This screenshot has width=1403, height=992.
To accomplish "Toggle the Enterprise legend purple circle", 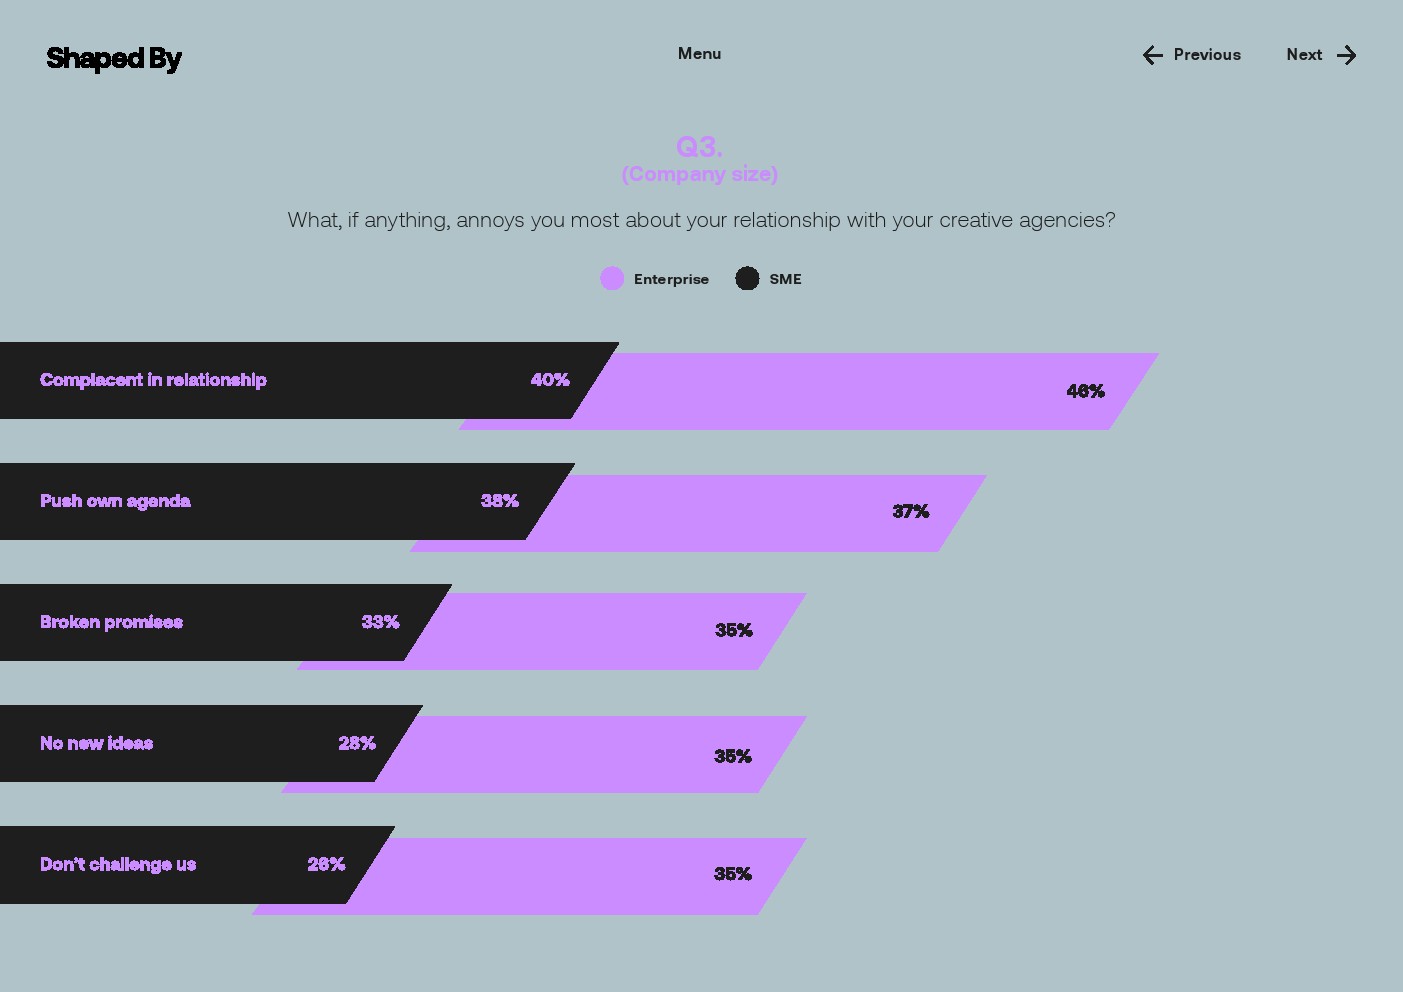I will click(612, 279).
